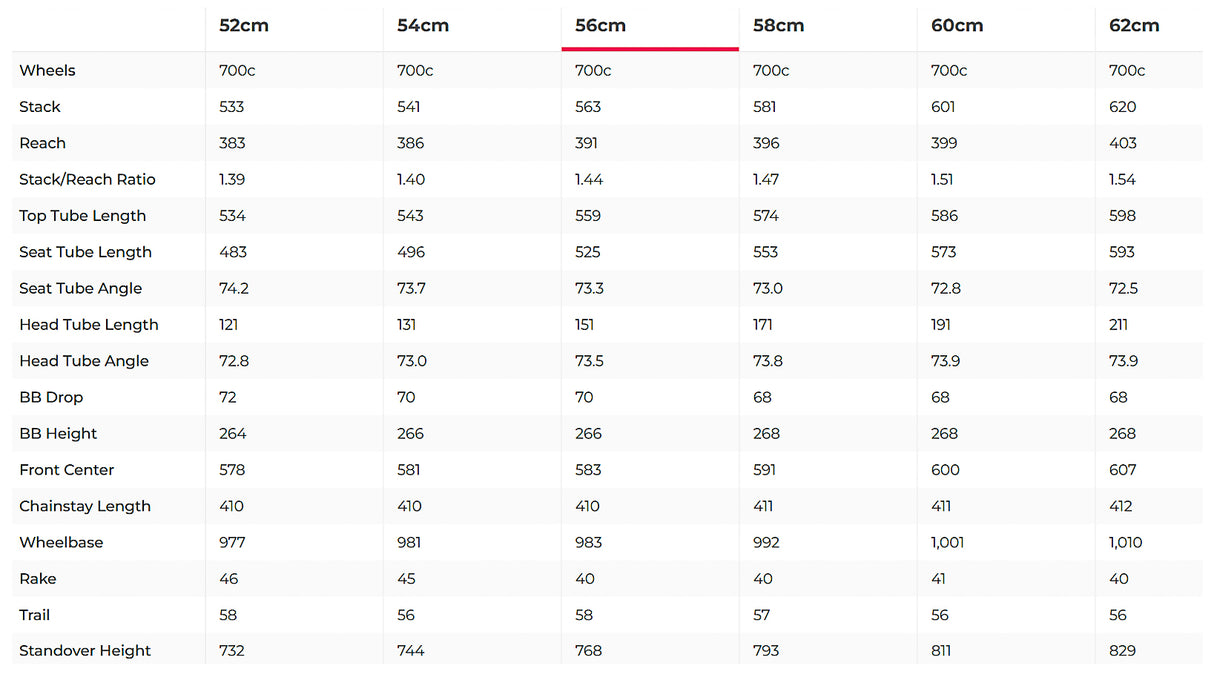Select the 60cm size tab
The height and width of the screenshot is (683, 1214).
pyautogui.click(x=956, y=26)
